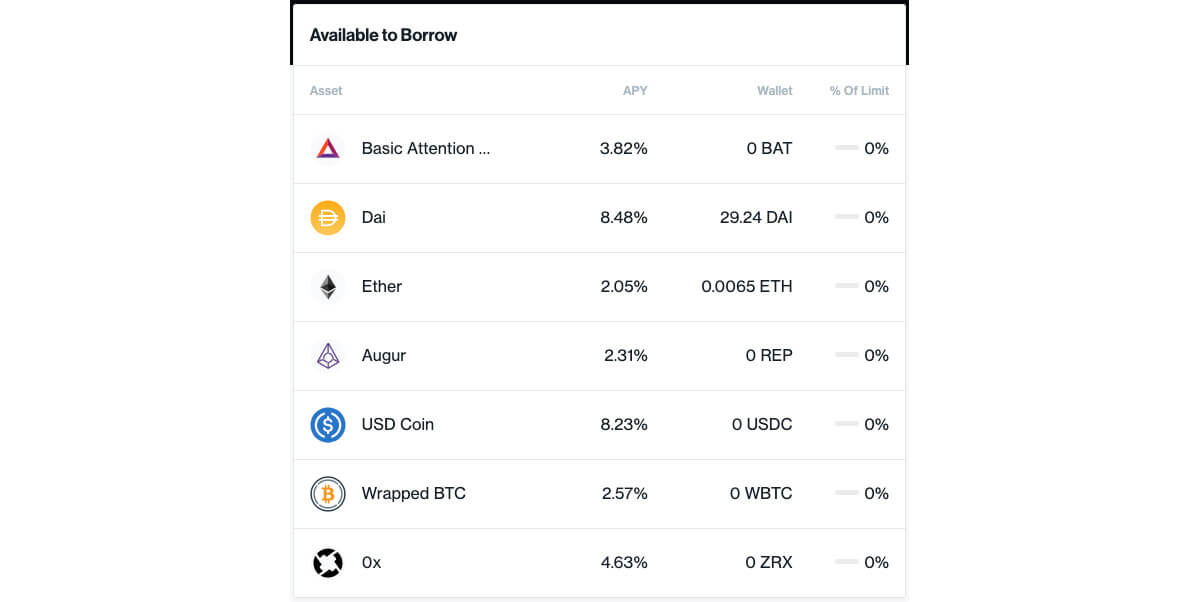Click the Dai limit progress bar

(x=846, y=217)
